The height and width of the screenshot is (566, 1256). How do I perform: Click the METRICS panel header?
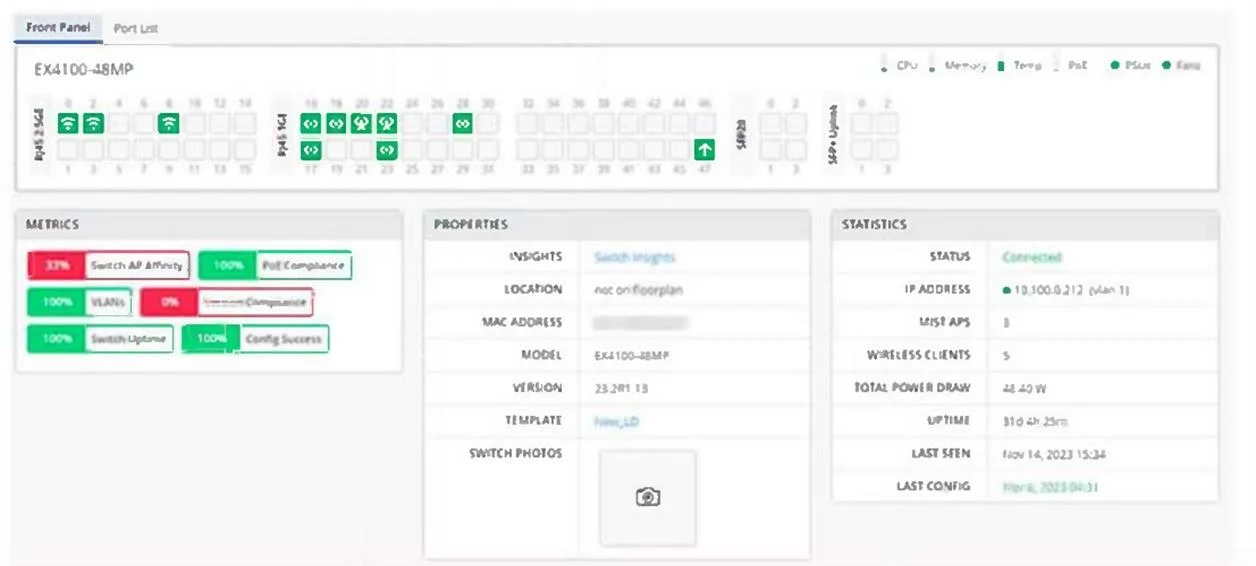coord(209,225)
